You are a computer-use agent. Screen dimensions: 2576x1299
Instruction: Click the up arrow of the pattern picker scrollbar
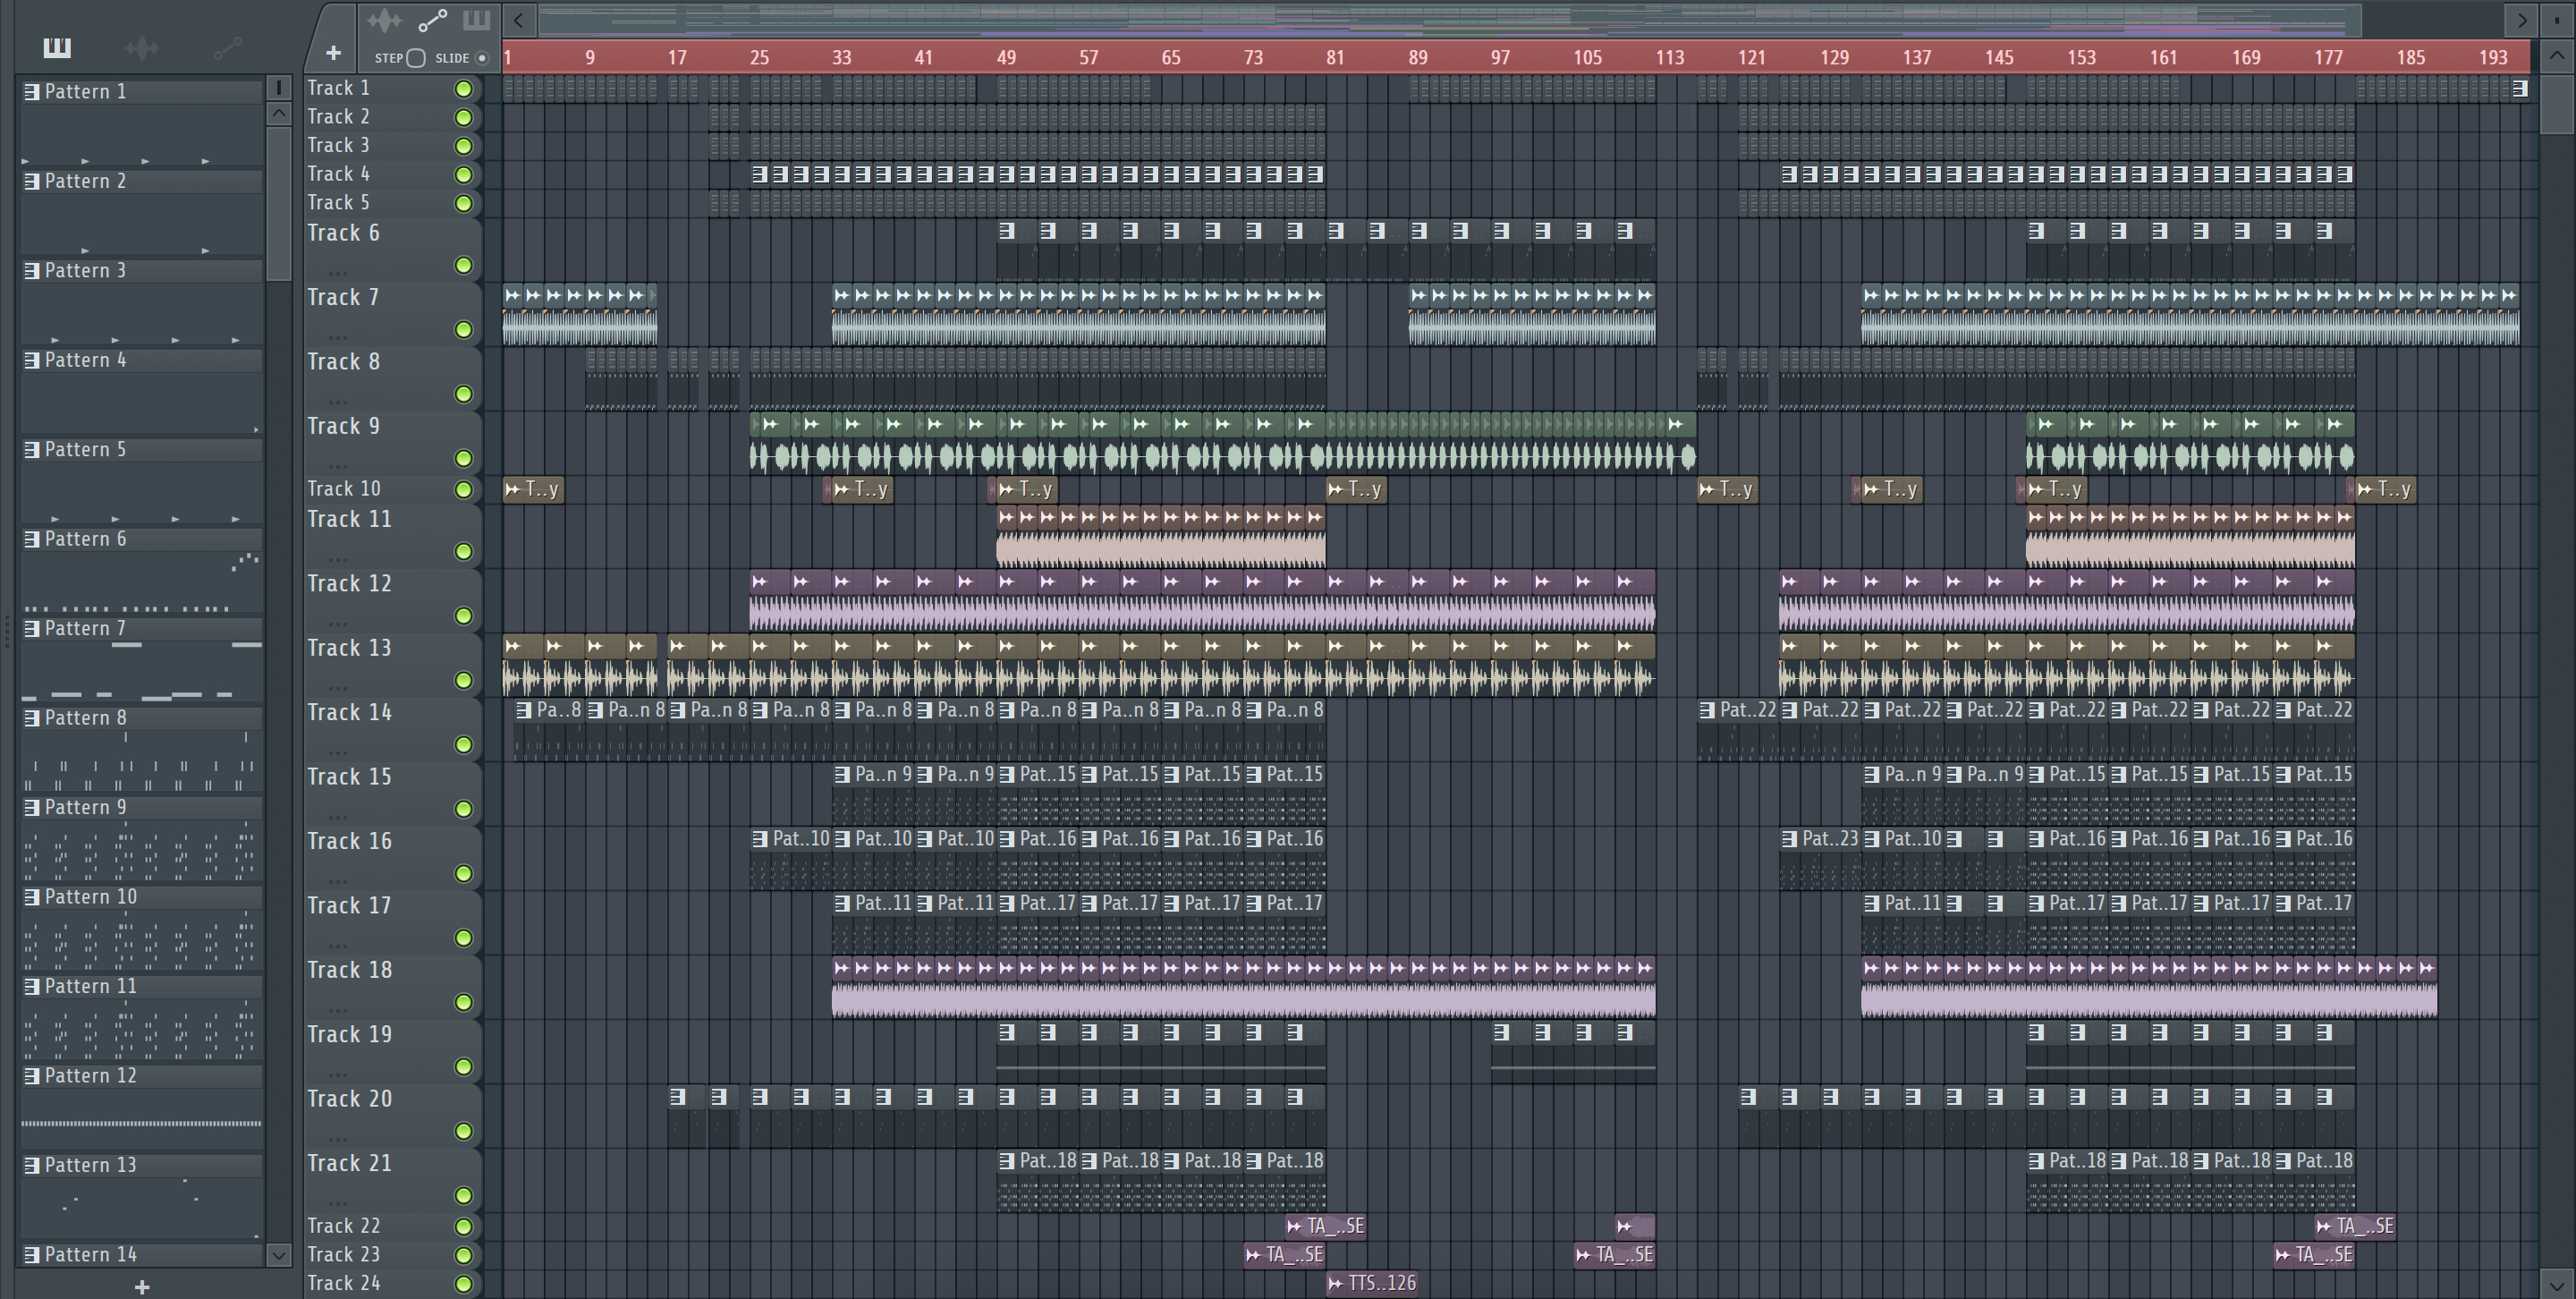pos(279,114)
